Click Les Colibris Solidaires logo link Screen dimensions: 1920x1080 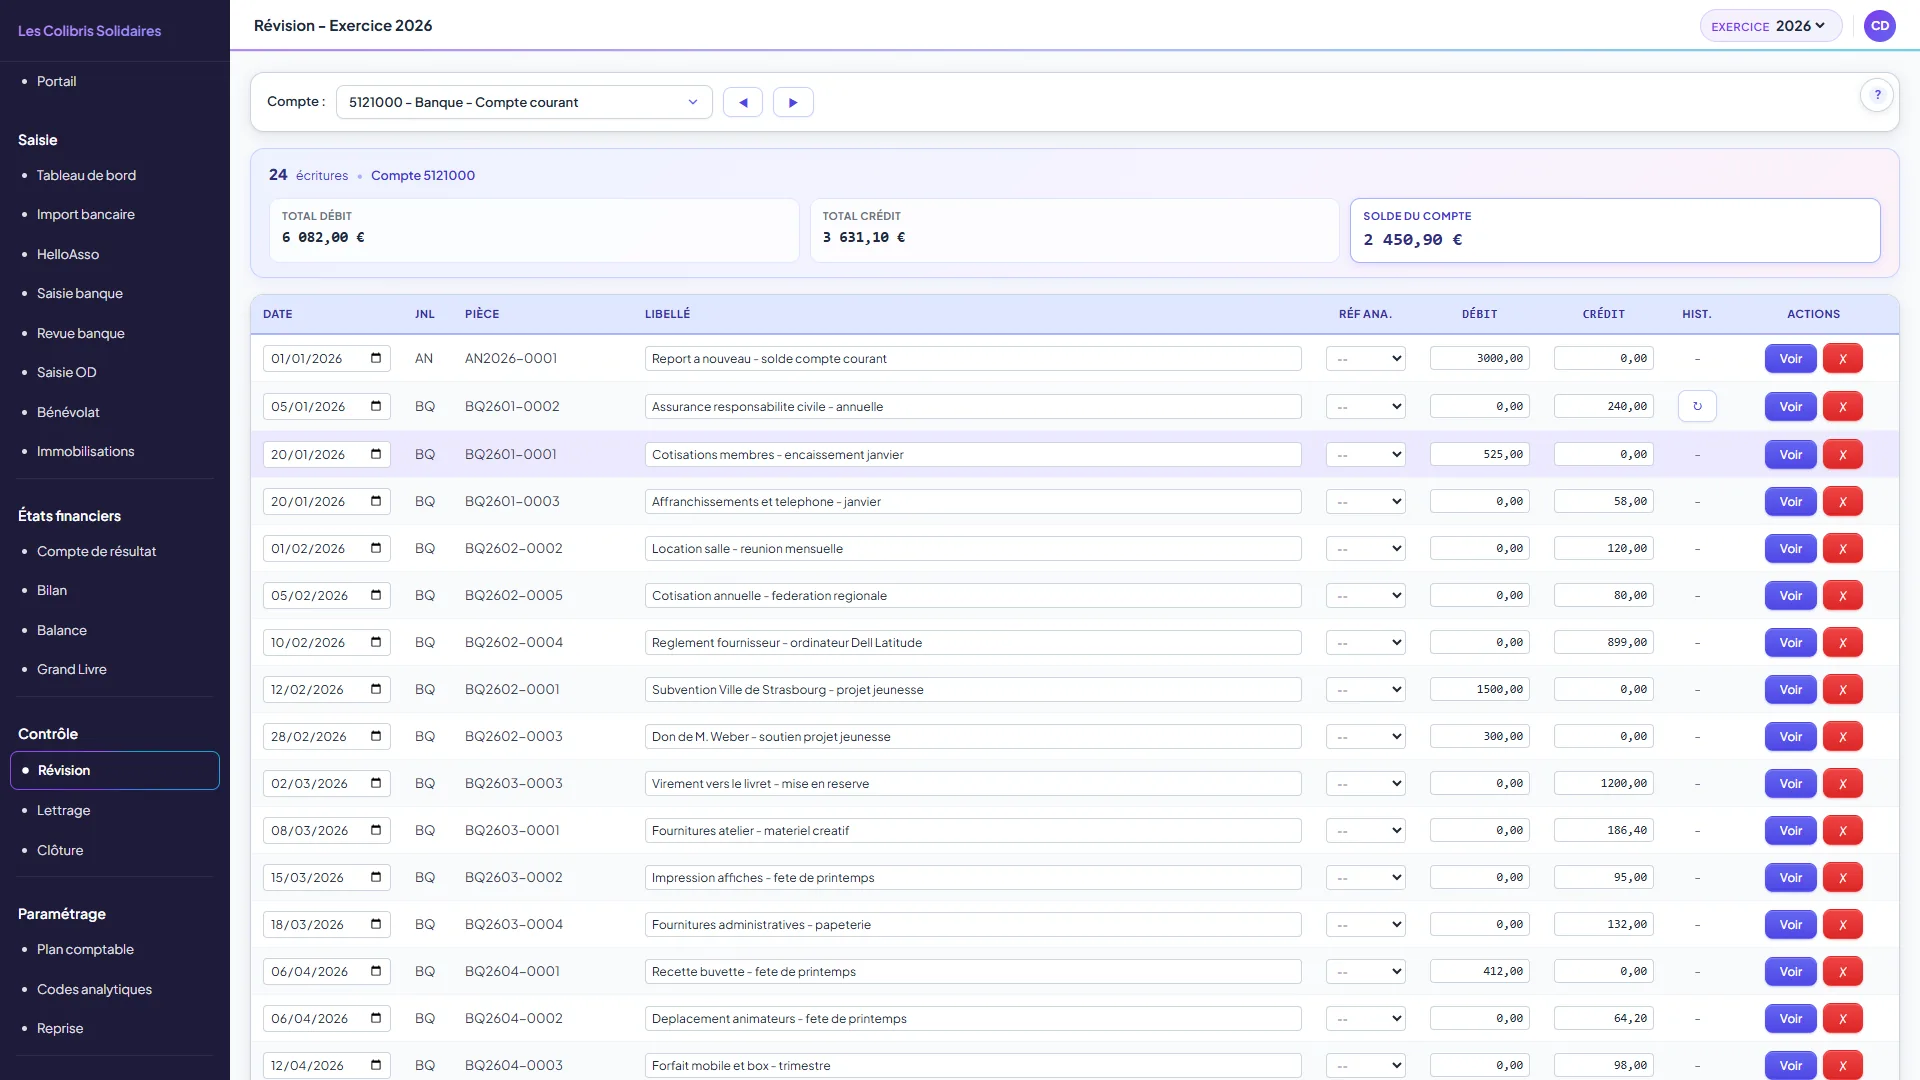click(x=89, y=31)
